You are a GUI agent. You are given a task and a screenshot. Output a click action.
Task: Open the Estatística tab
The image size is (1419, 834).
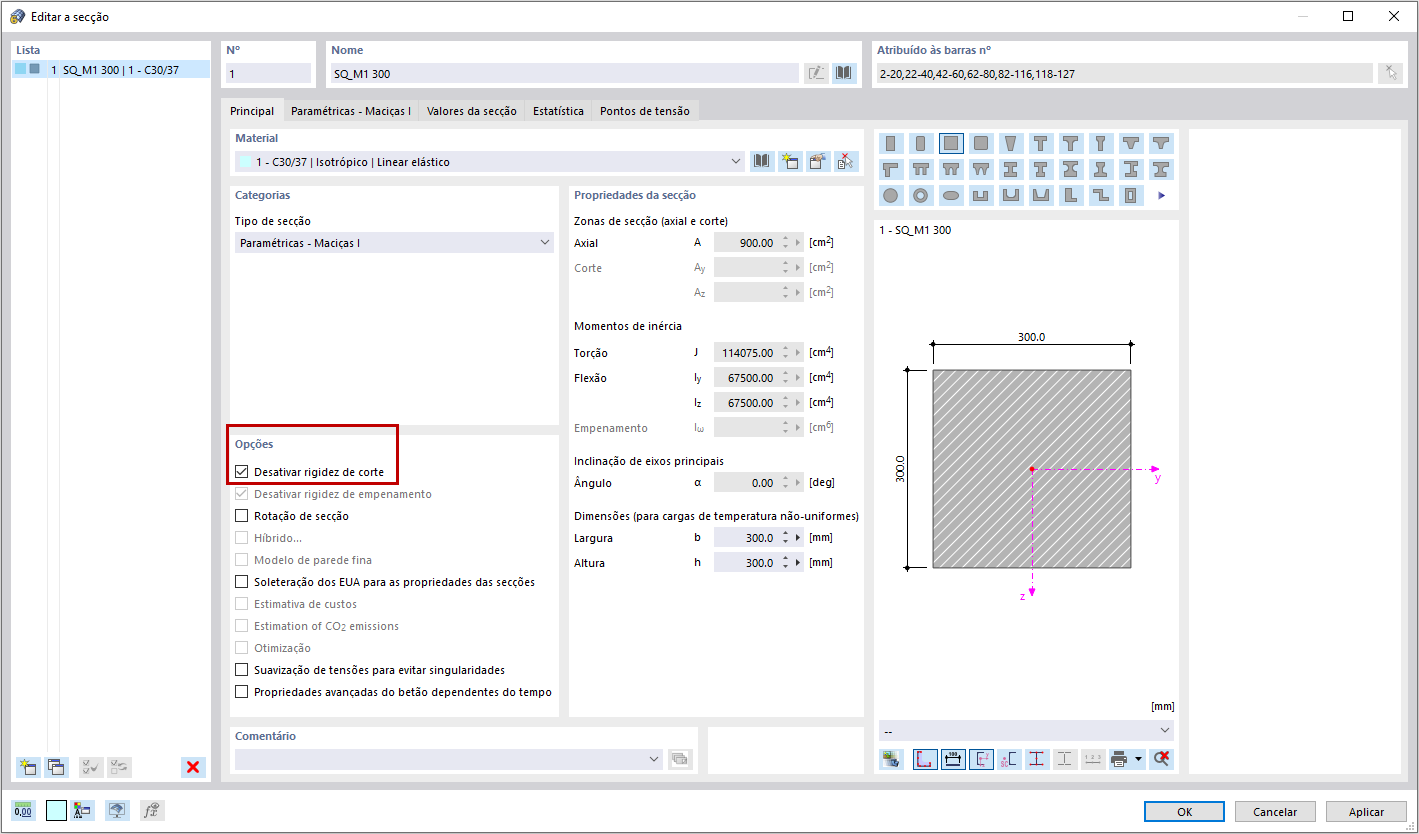click(558, 111)
